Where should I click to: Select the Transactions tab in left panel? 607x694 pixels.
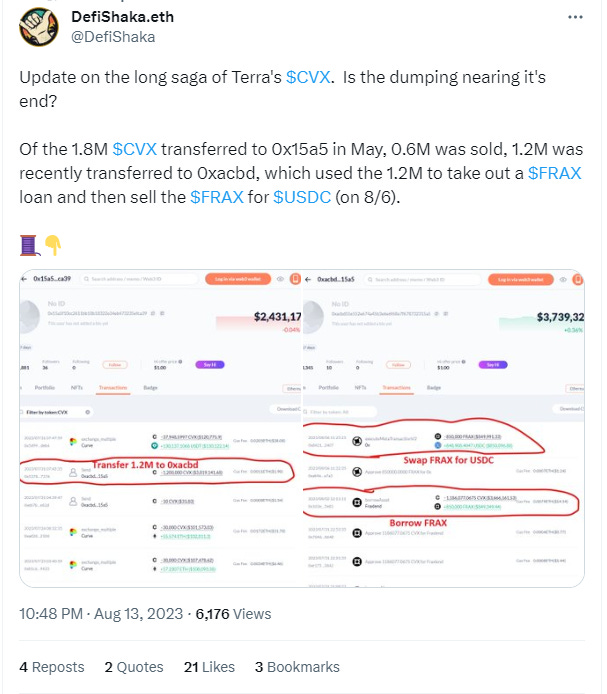pyautogui.click(x=113, y=388)
